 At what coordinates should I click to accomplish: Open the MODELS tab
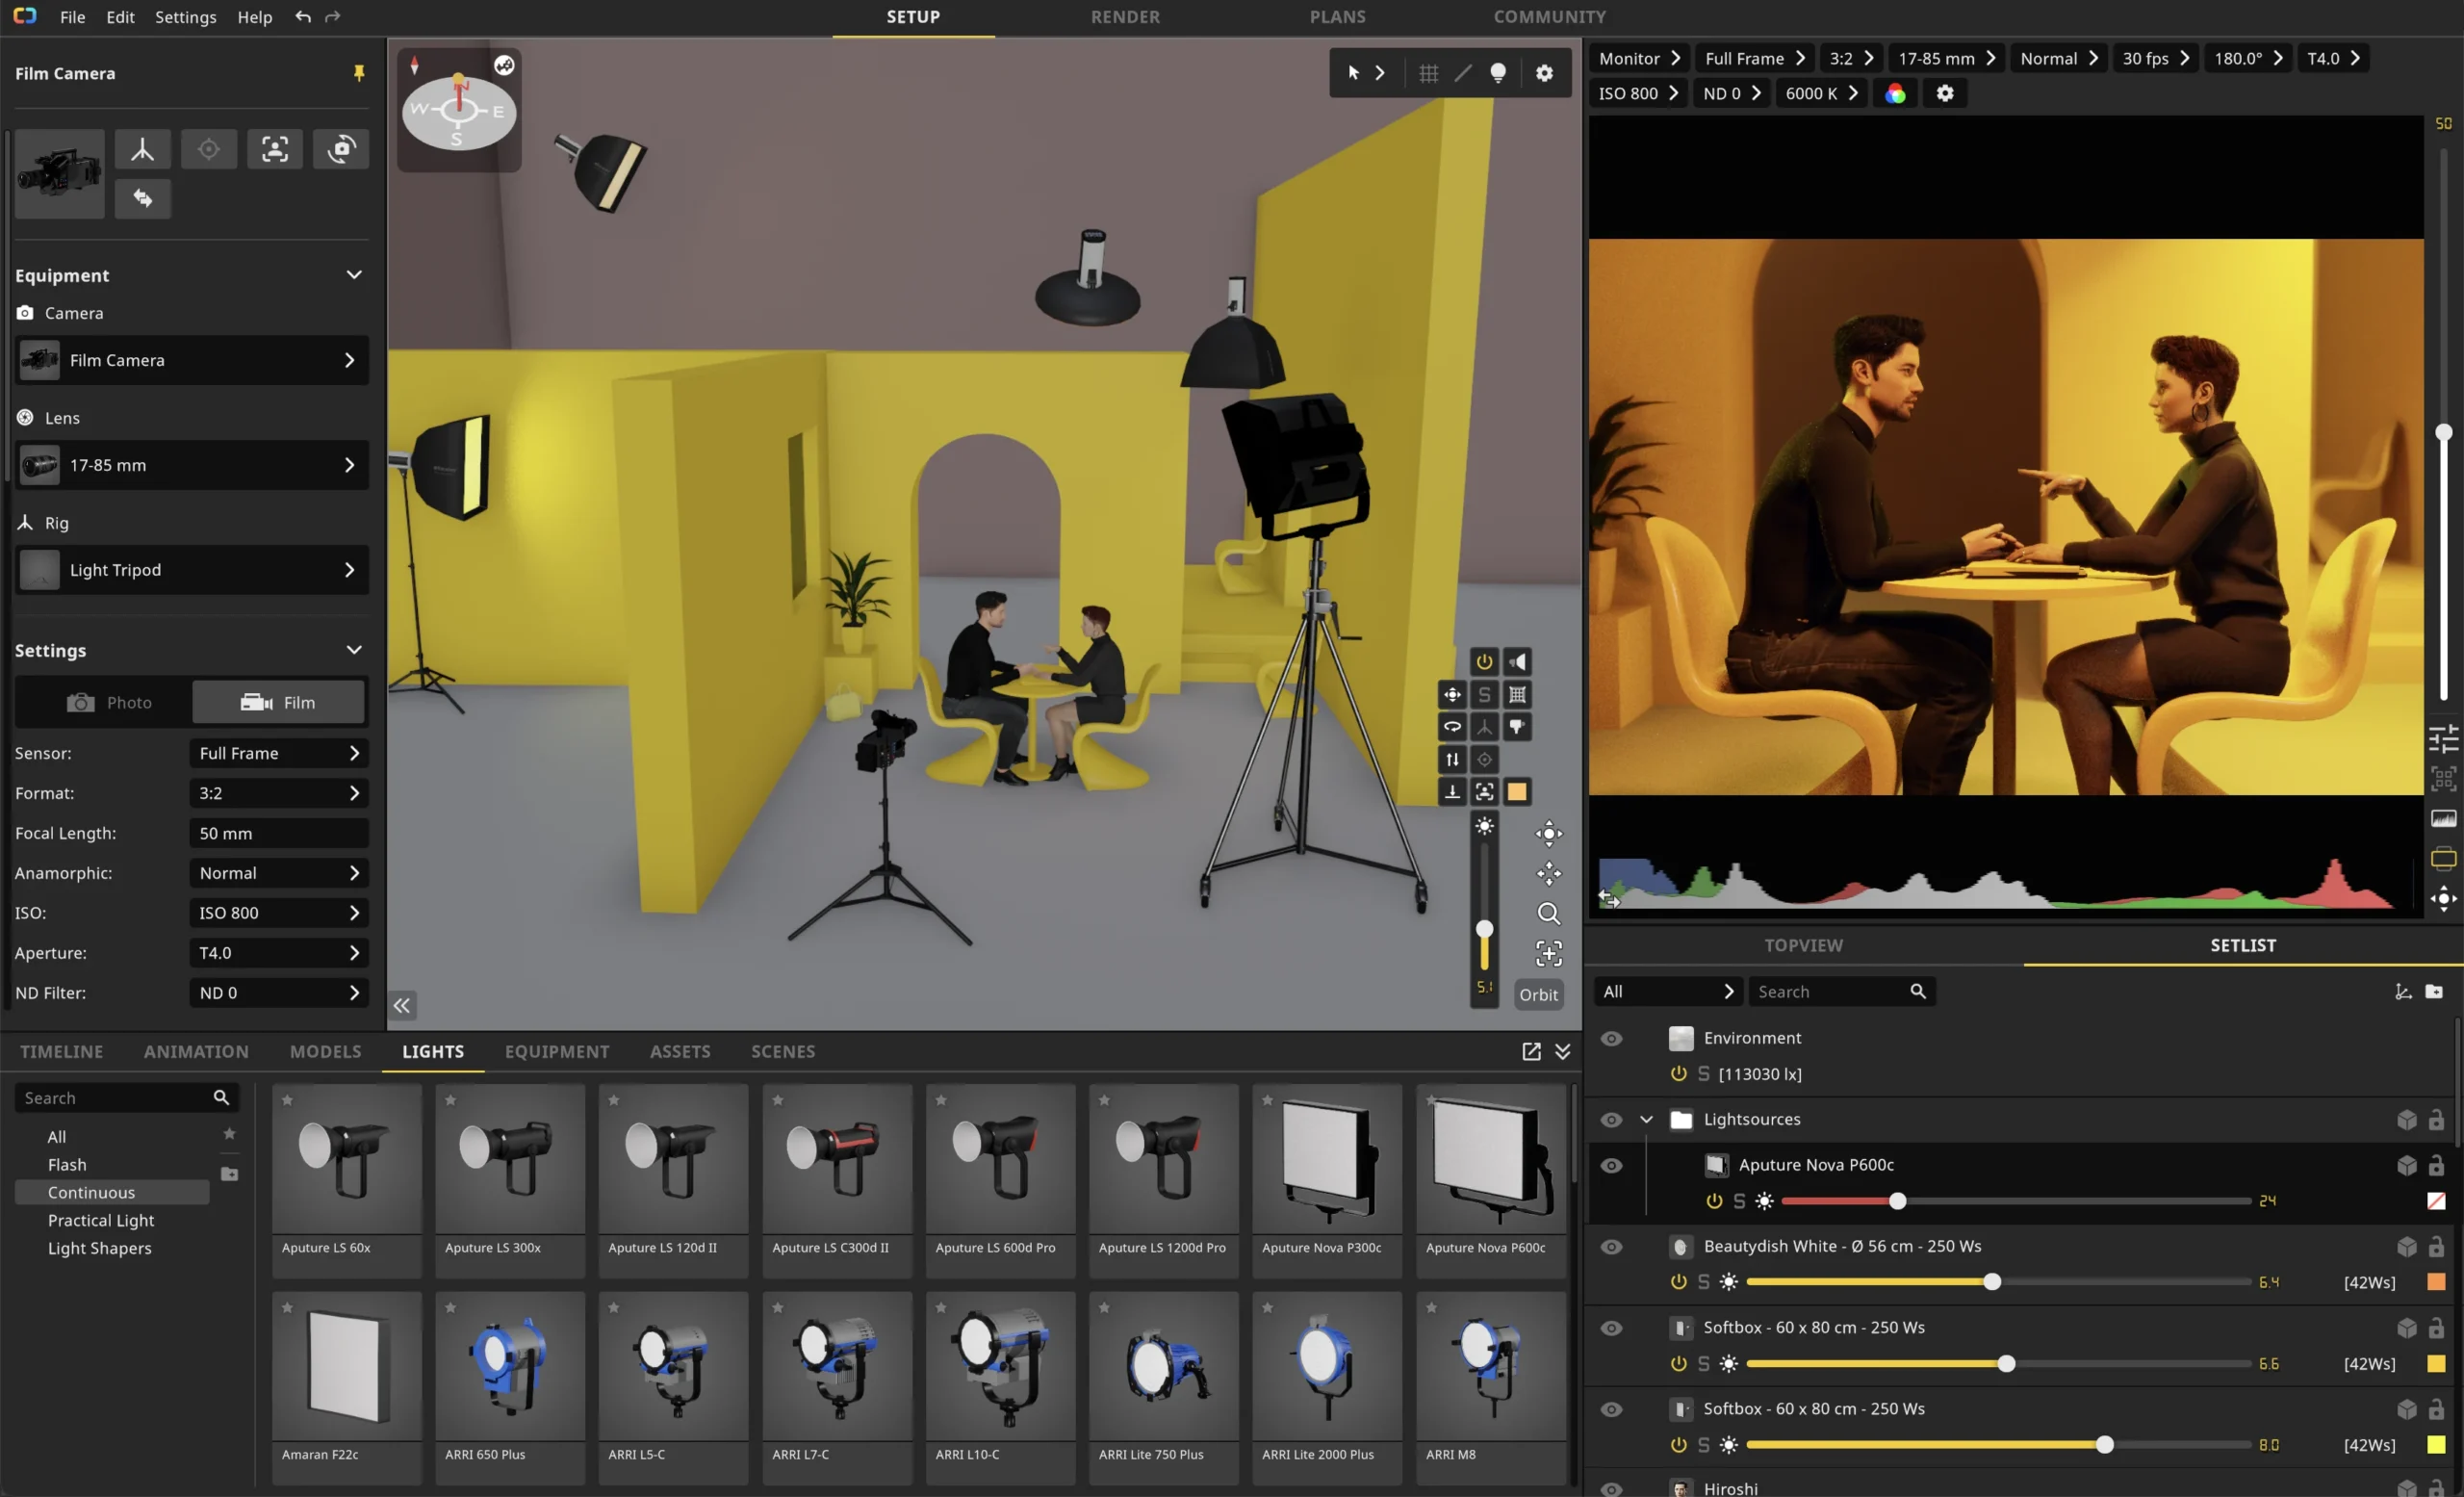tap(325, 1052)
